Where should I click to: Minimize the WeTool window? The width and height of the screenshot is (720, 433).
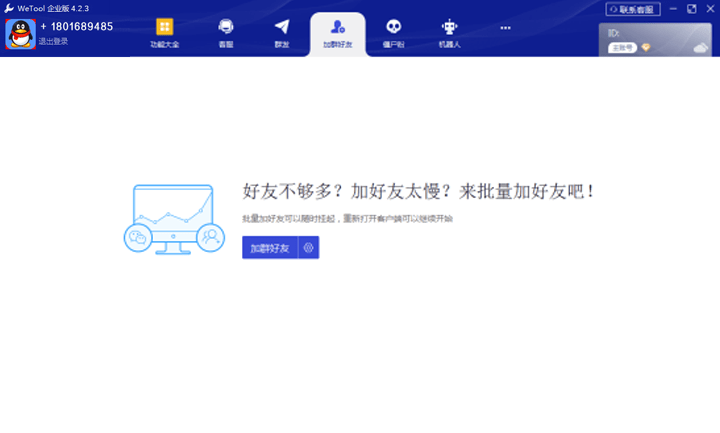[673, 9]
